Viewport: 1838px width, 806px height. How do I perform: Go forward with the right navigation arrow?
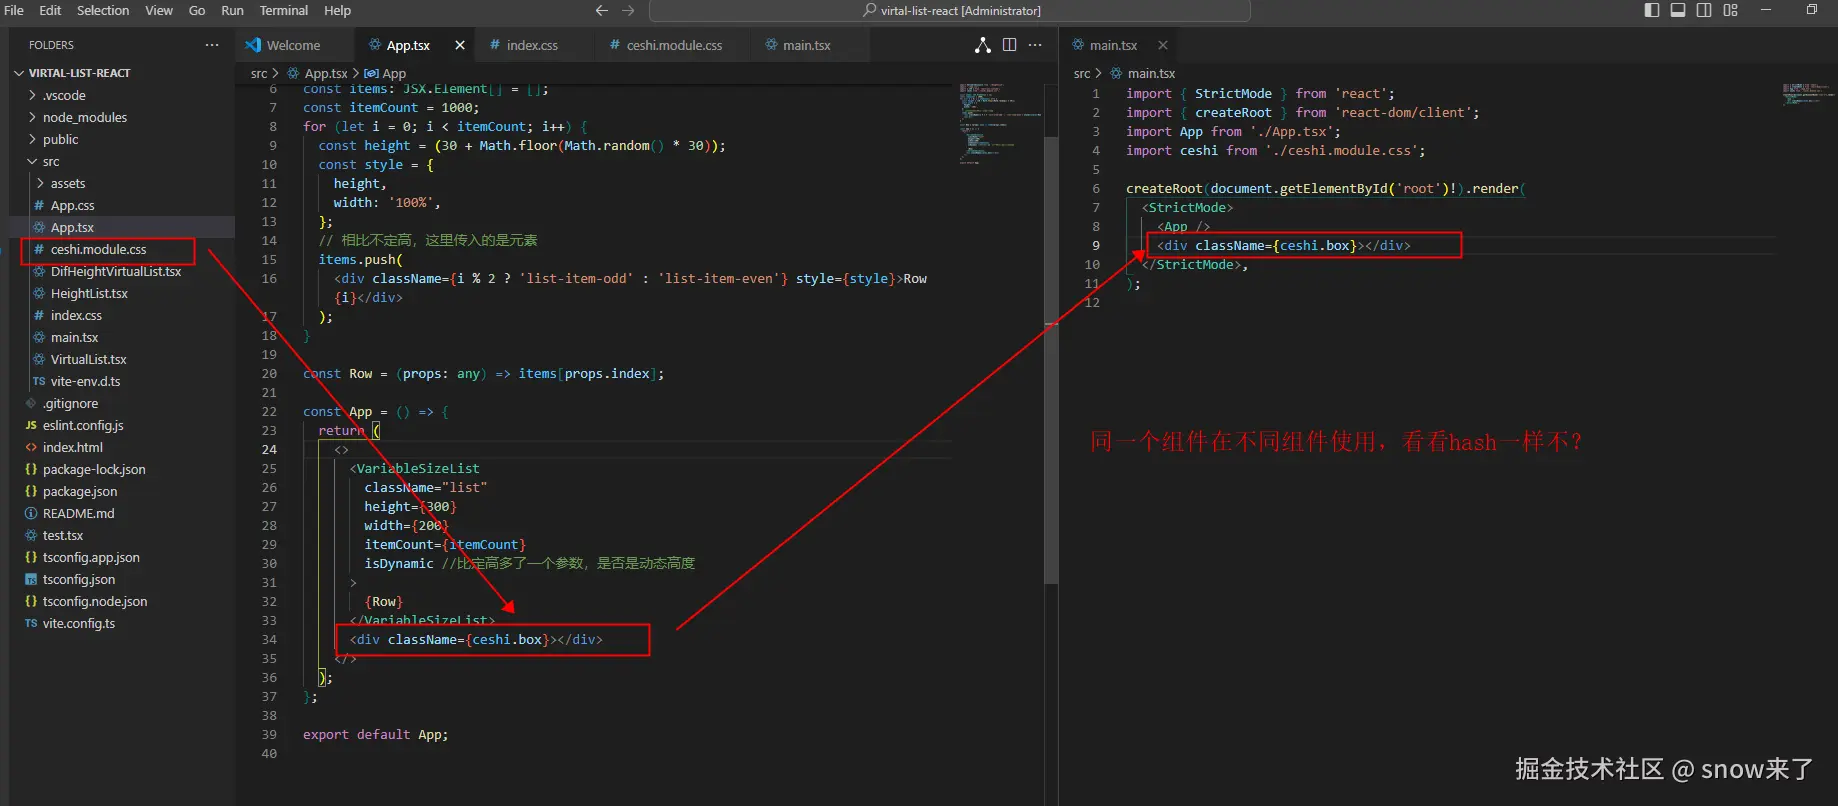628,10
